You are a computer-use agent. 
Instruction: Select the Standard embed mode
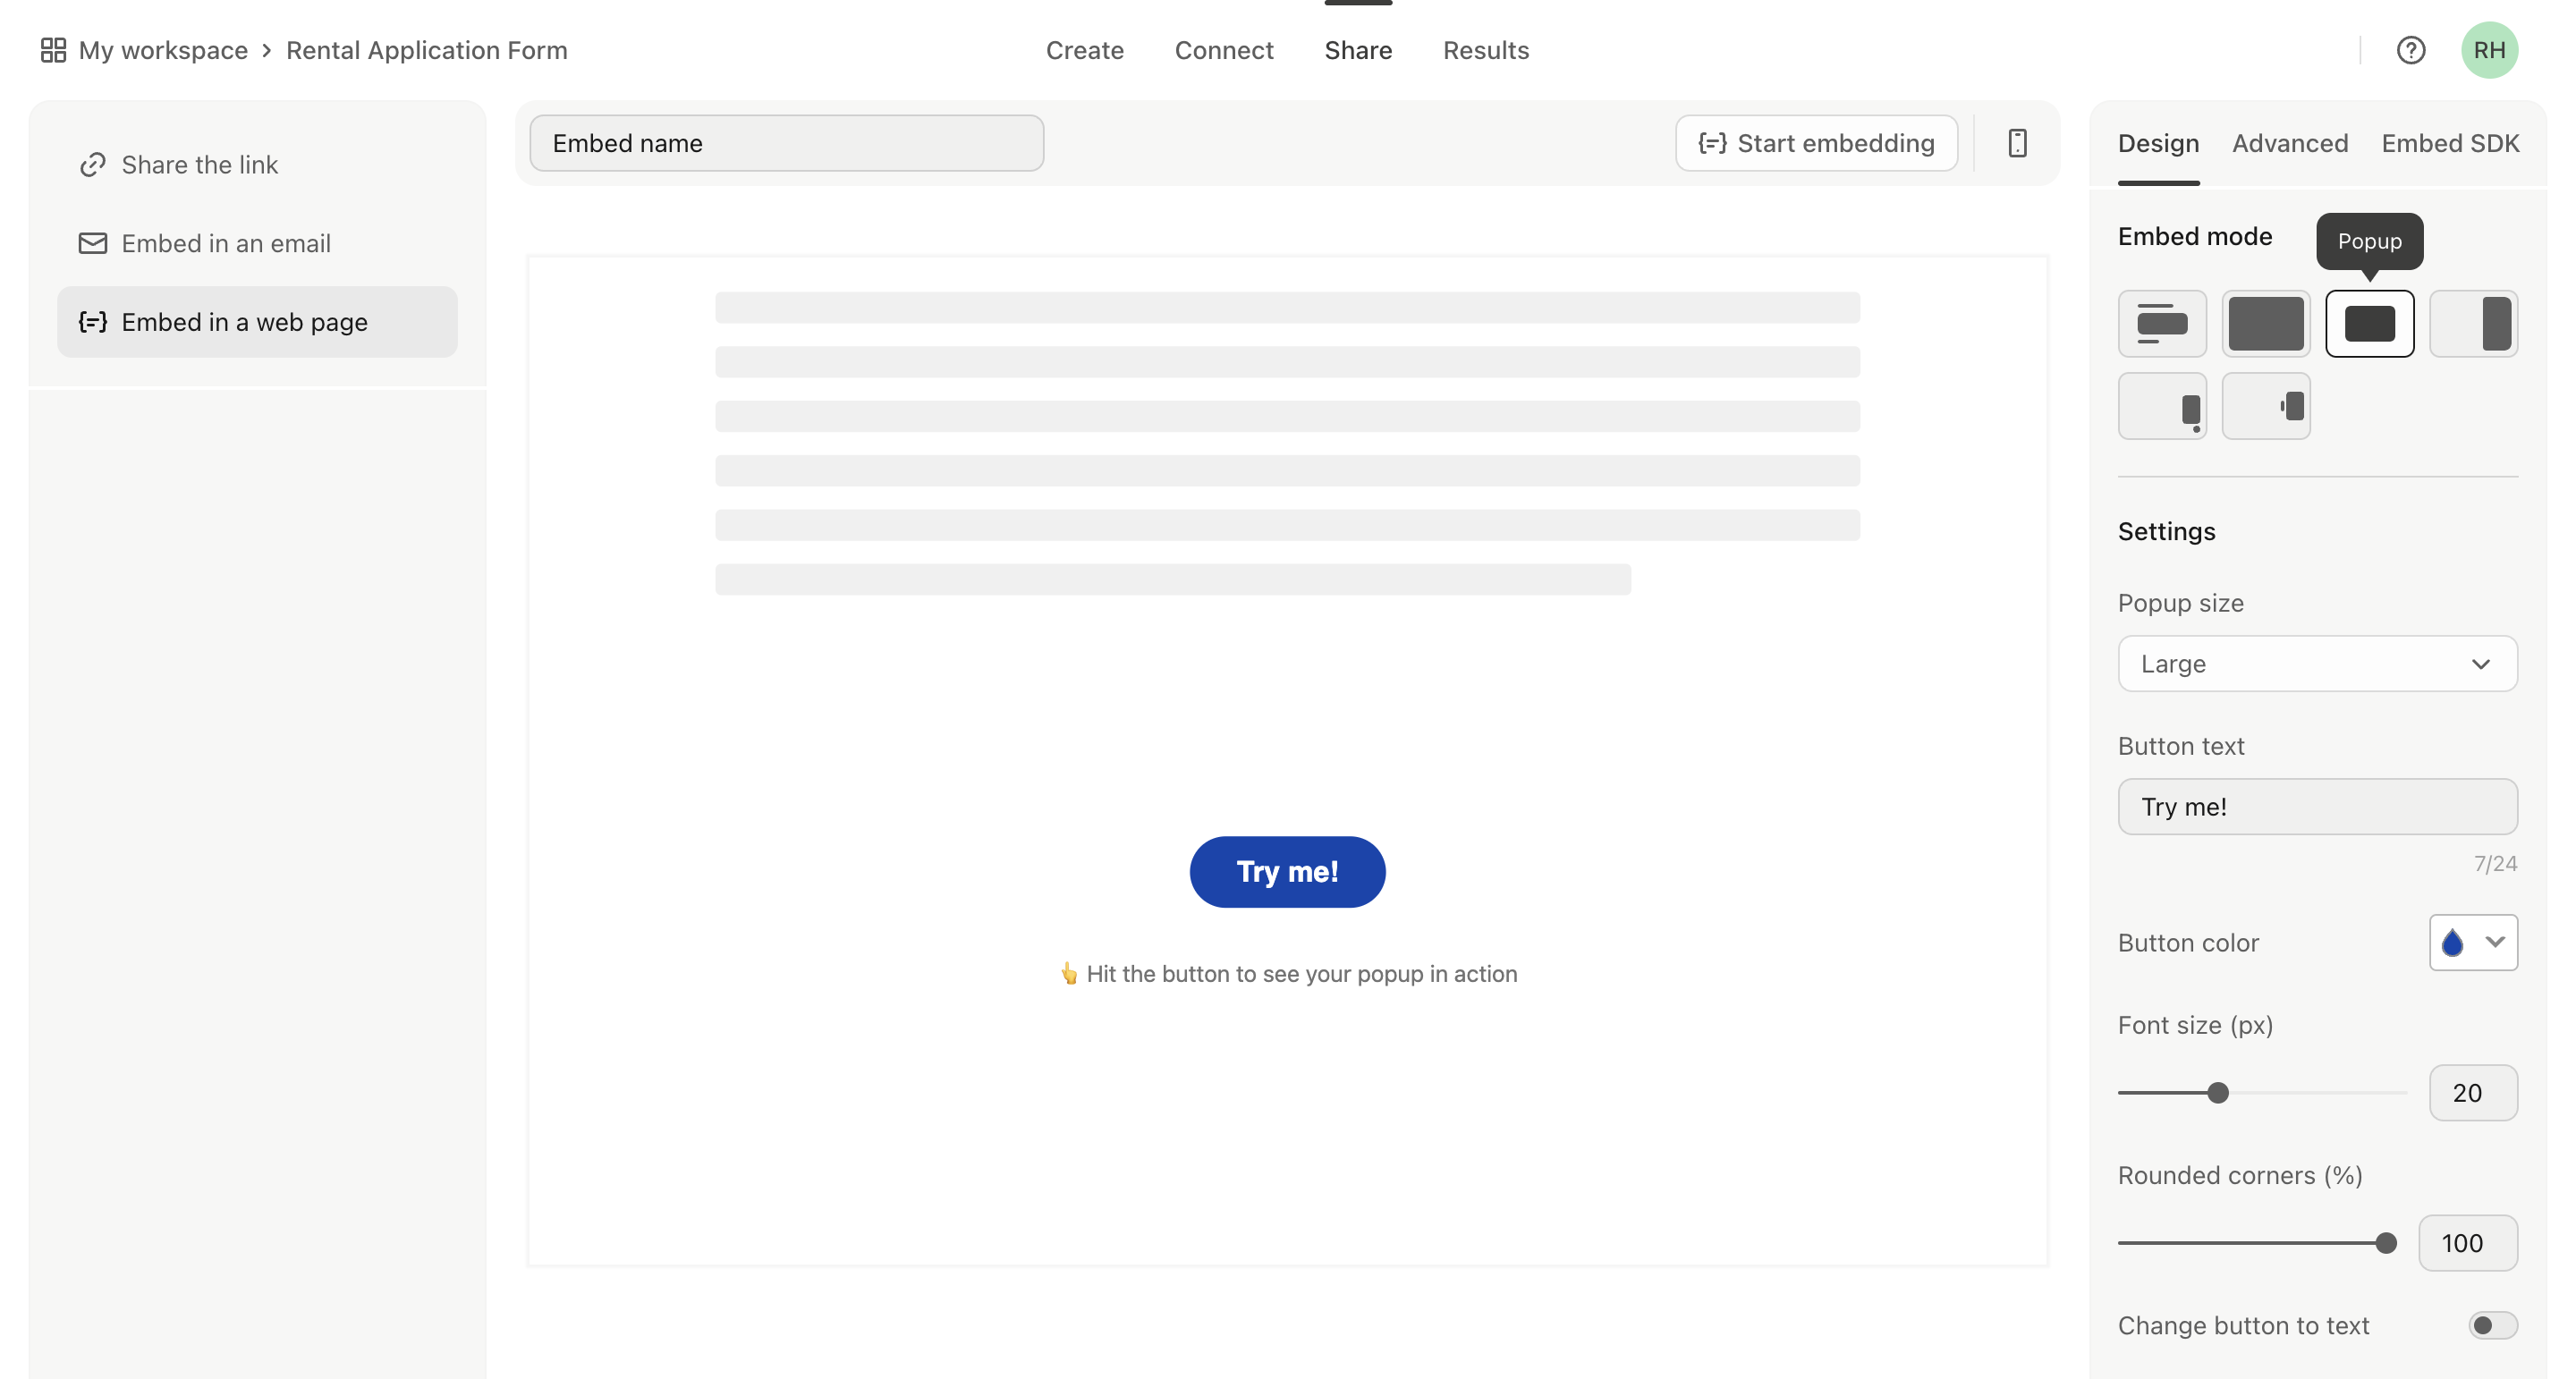click(x=2163, y=323)
